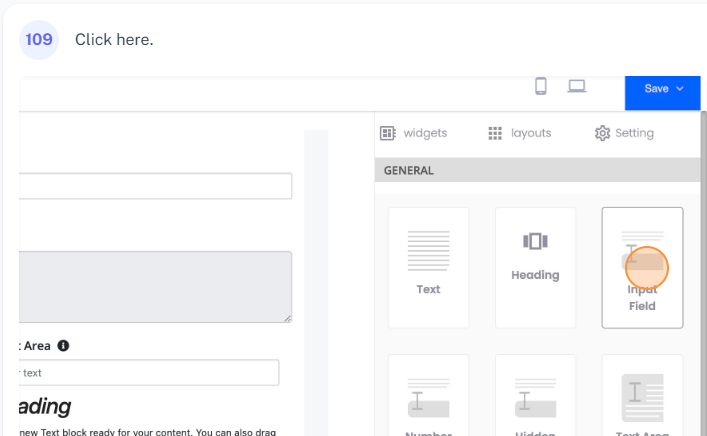Screen dimensions: 707x436
Task: Switch to mobile preview icon
Action: (541, 87)
